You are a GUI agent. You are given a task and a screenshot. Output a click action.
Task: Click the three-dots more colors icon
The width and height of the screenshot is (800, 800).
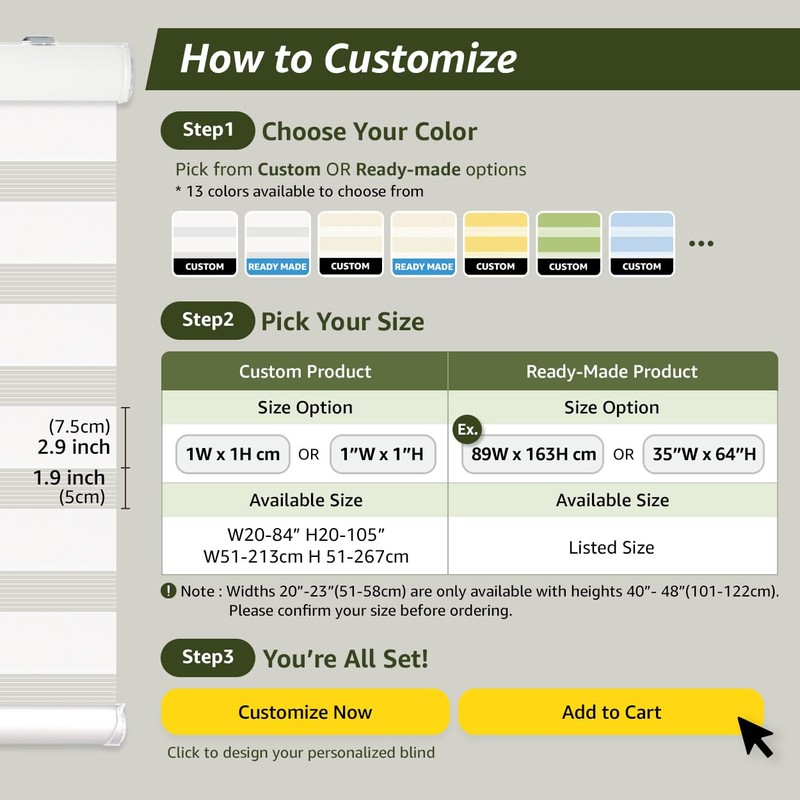point(702,243)
